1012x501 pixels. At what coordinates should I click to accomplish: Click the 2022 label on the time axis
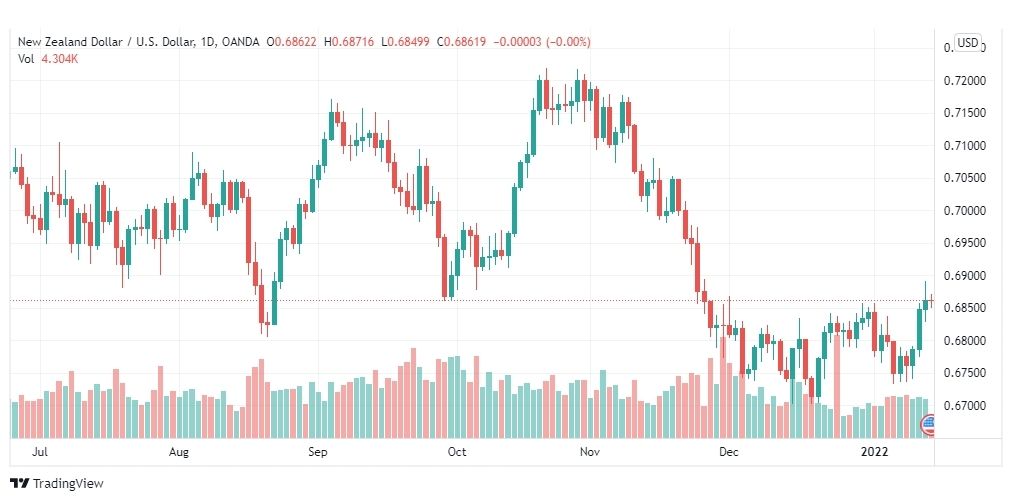click(x=875, y=452)
